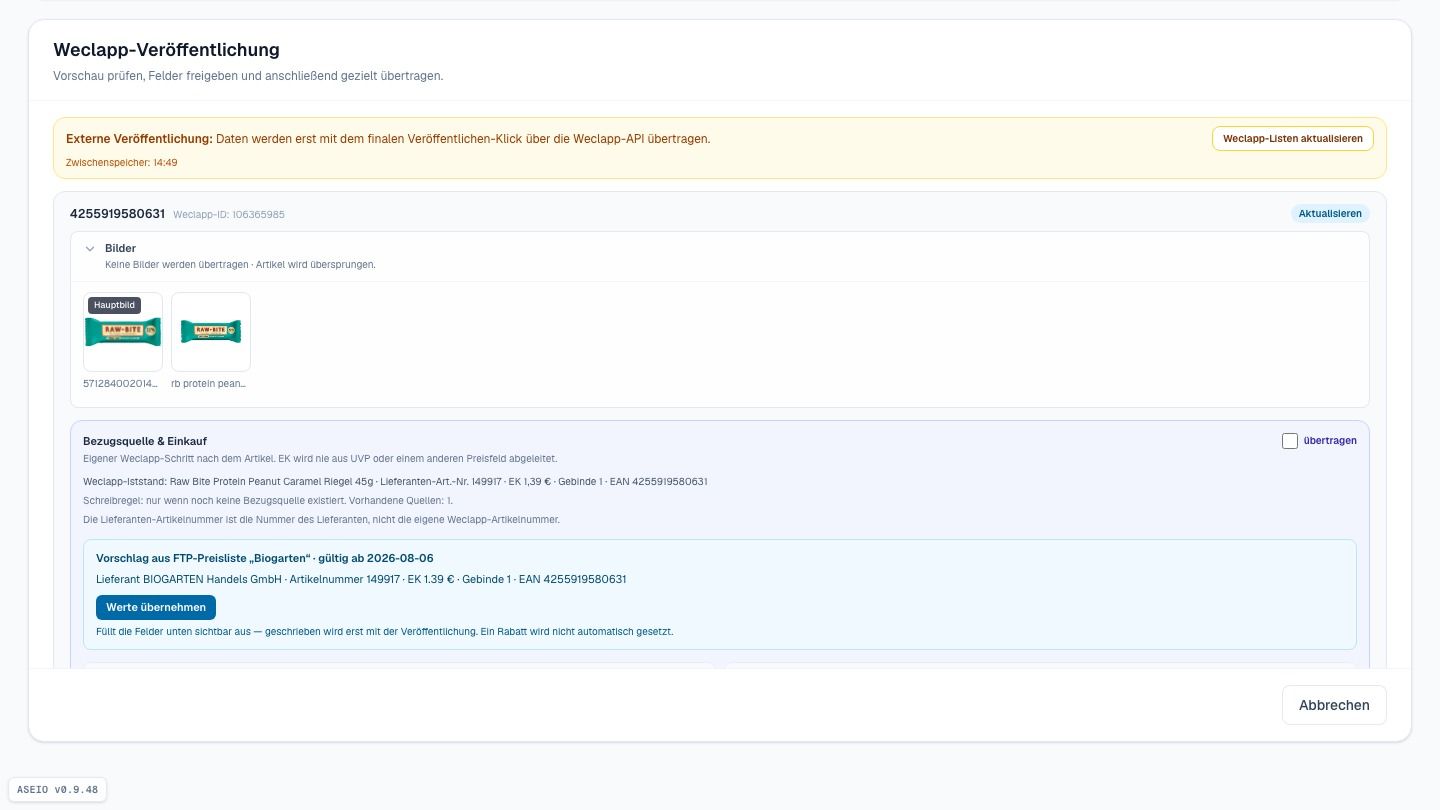Click the Weclapp-Veröffentlichung title
1440x810 pixels.
click(x=166, y=50)
